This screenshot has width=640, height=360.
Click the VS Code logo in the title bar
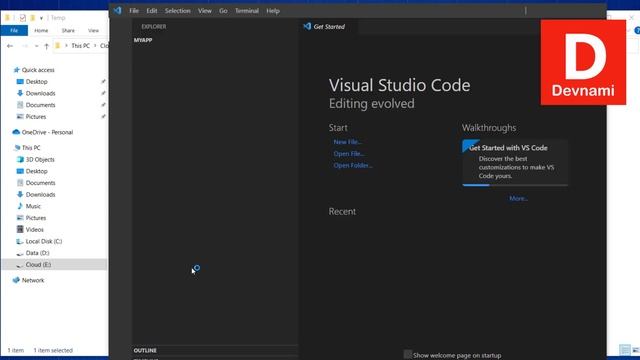coord(118,11)
